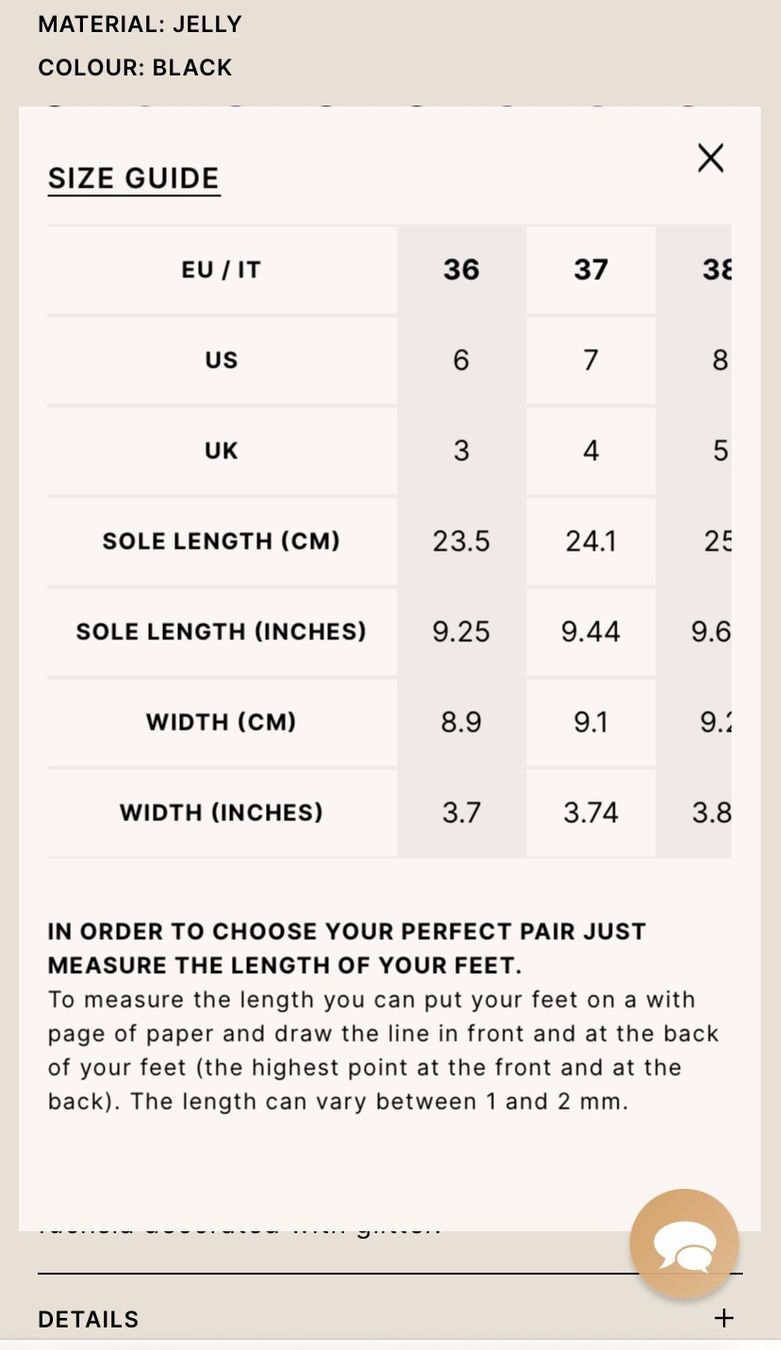Click the Colour: Black label

(x=135, y=67)
